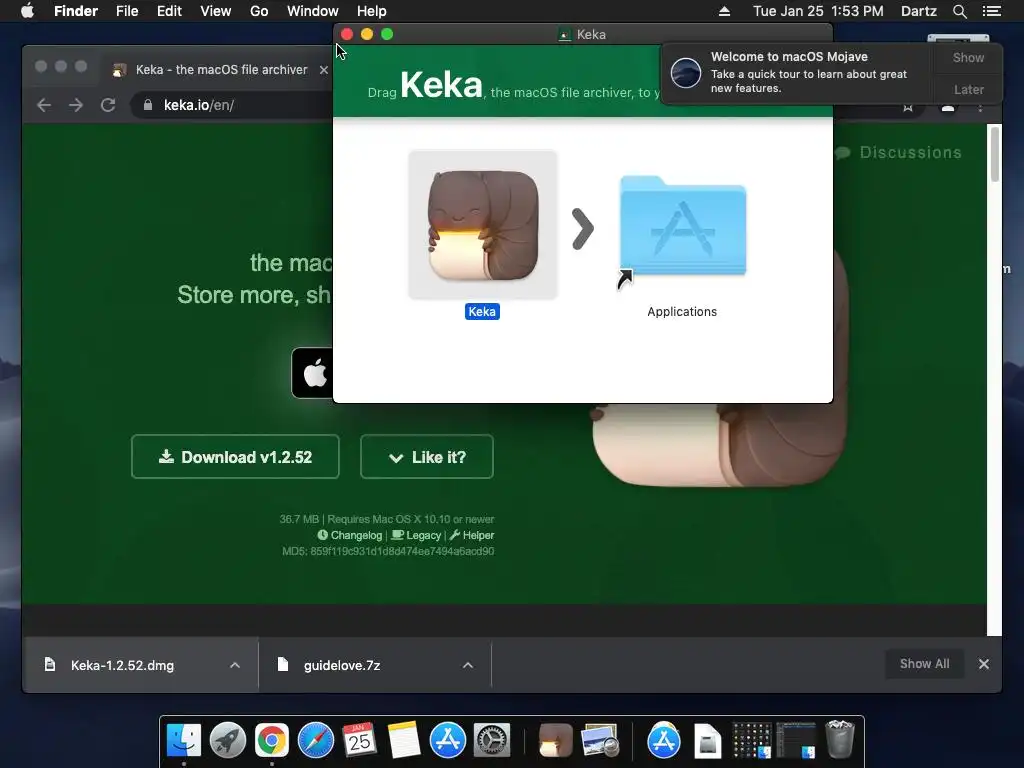The height and width of the screenshot is (768, 1024).
Task: Open Keka icon in the dock
Action: point(556,740)
